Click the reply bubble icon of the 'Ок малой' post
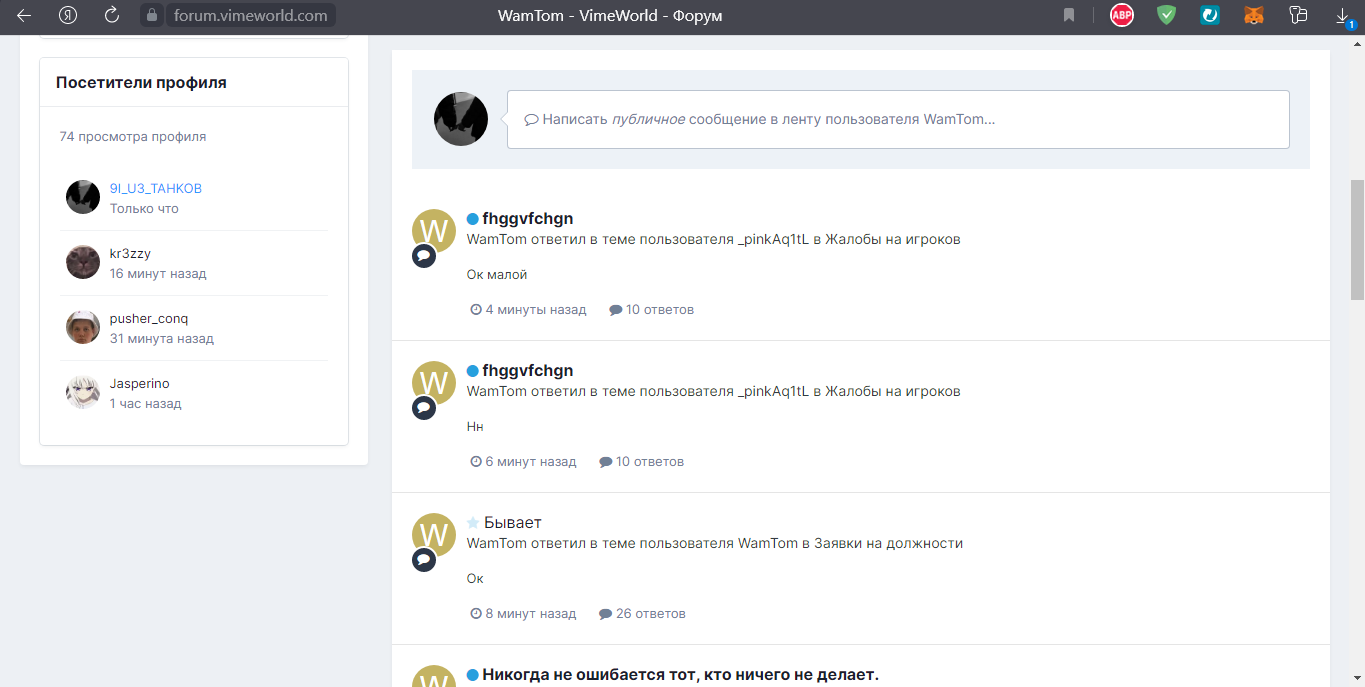 [x=615, y=310]
